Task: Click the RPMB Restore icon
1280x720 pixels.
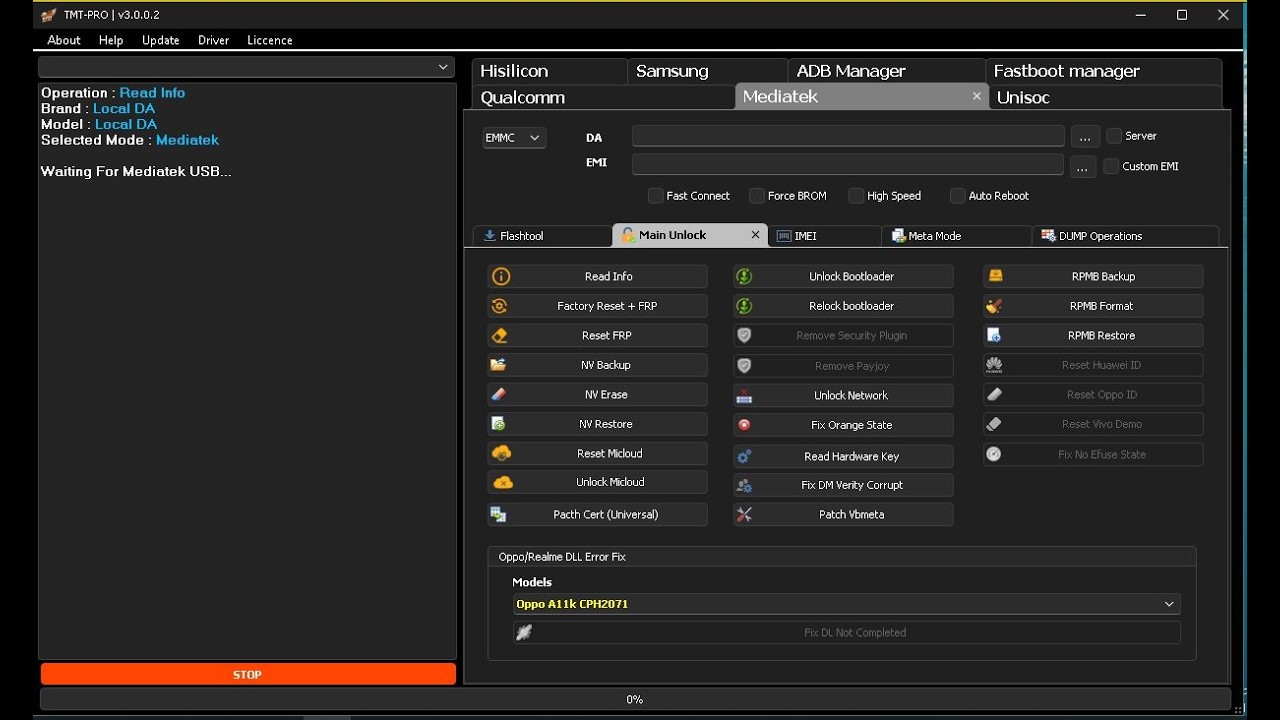Action: (994, 336)
